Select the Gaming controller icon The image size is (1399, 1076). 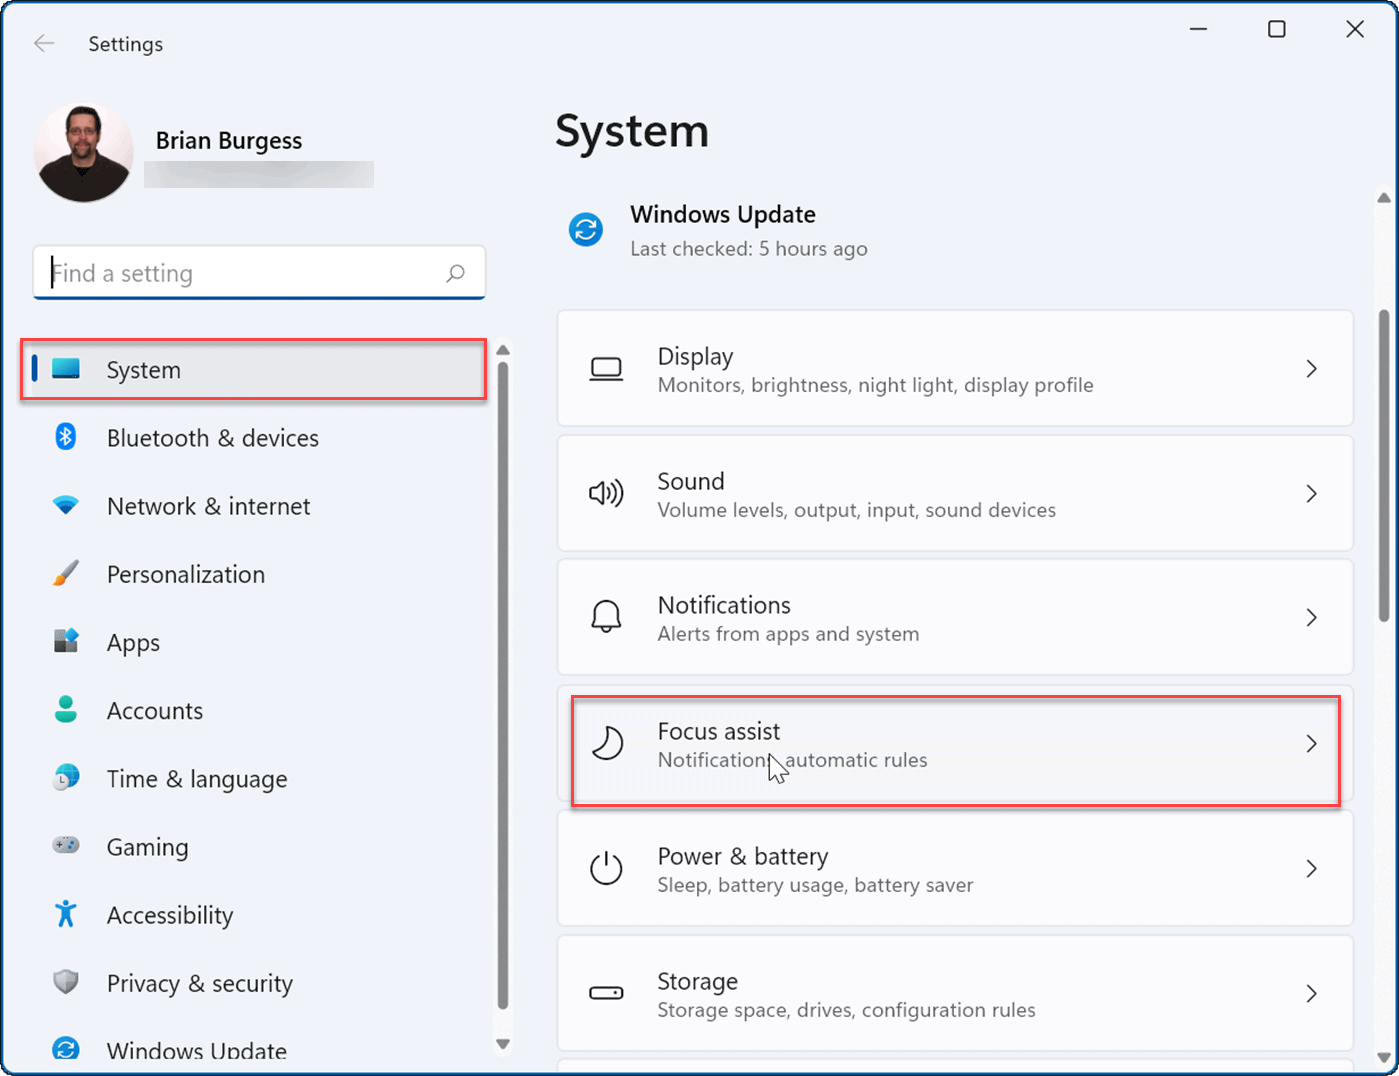tap(65, 845)
